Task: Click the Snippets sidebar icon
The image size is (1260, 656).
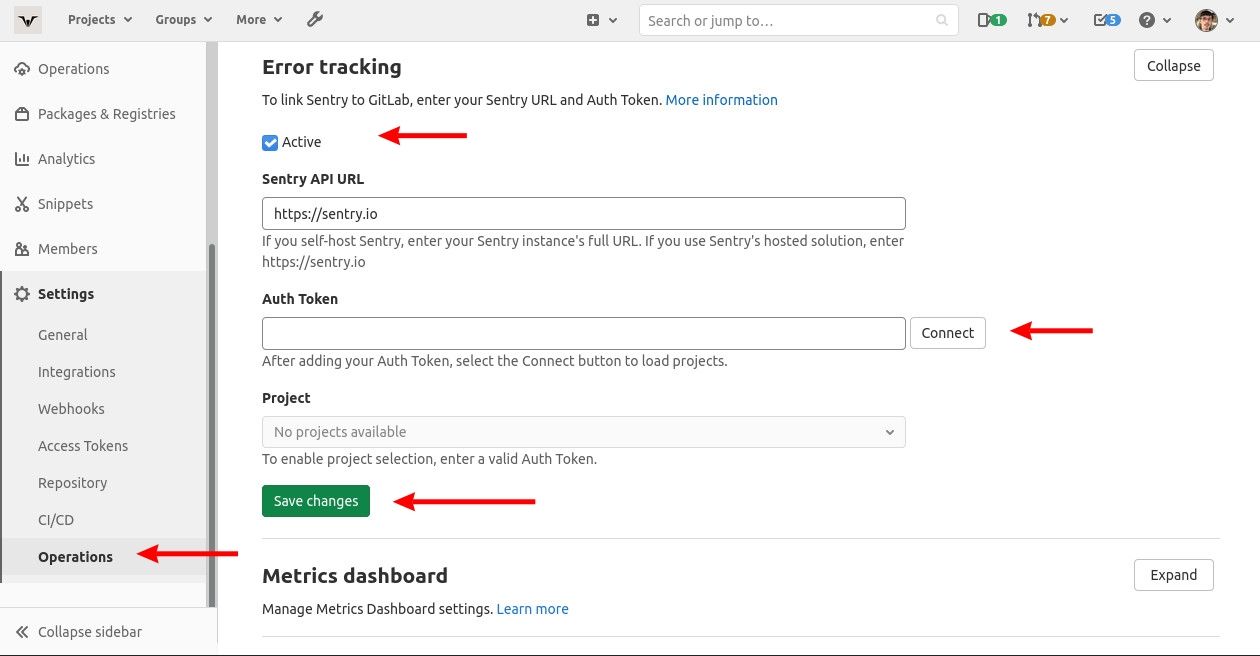Action: (x=22, y=203)
